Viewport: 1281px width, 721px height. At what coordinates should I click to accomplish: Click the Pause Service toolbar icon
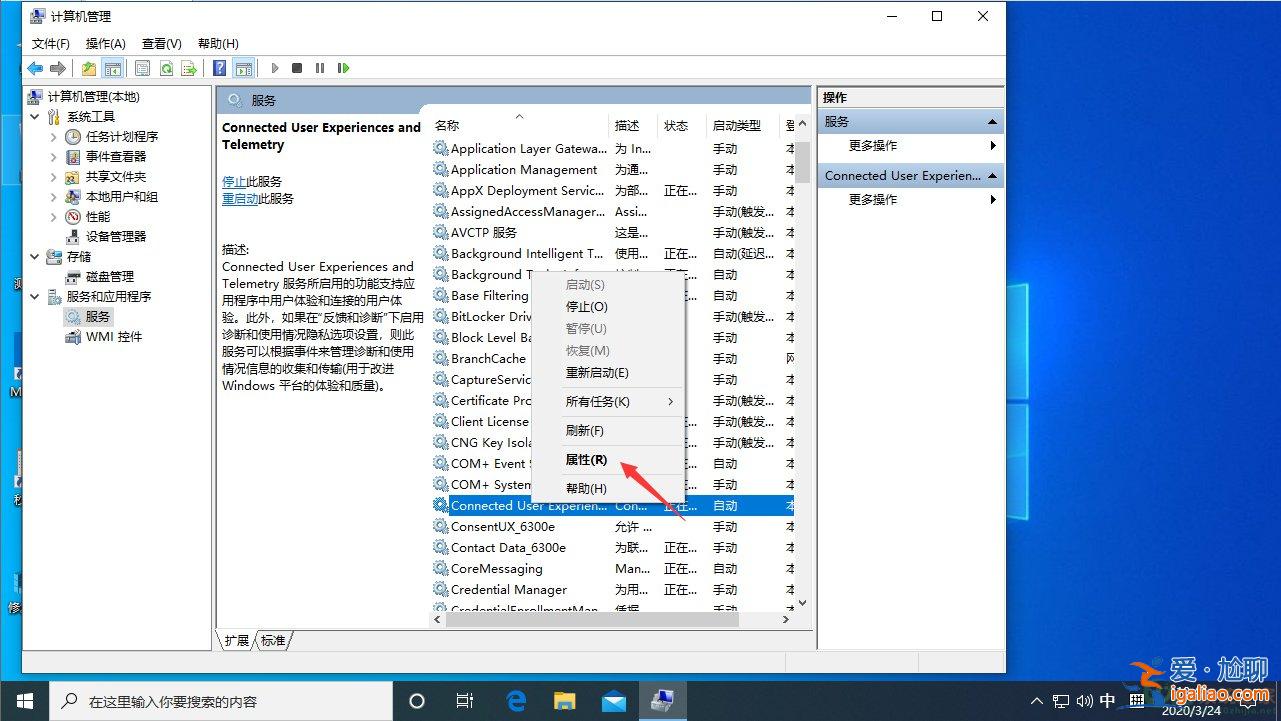(x=320, y=67)
